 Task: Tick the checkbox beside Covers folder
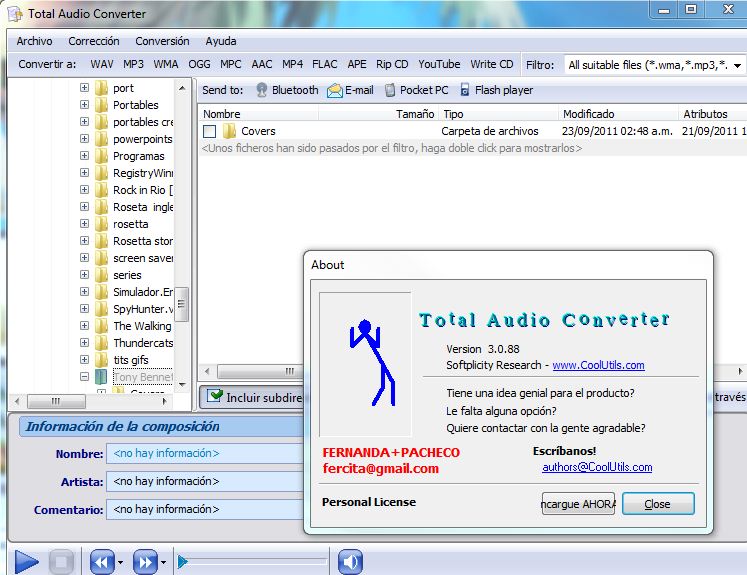209,131
